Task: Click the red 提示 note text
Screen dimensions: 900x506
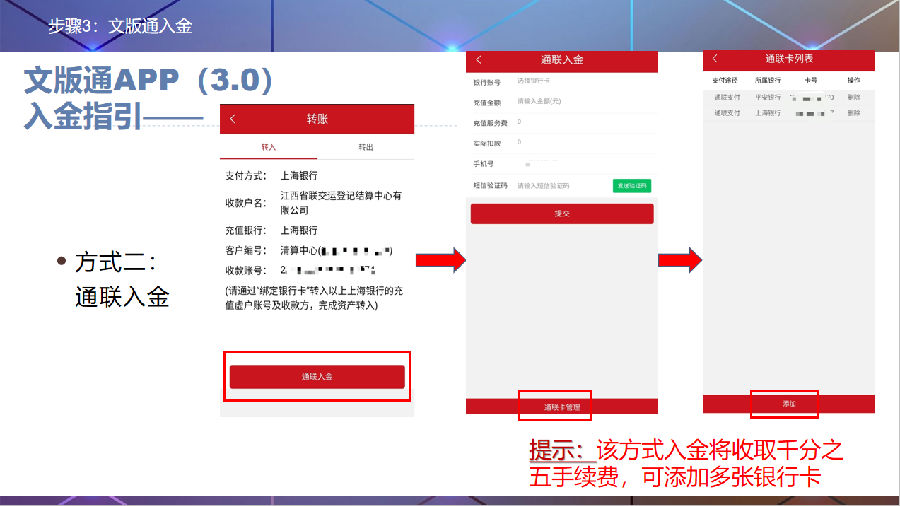Action: point(686,464)
